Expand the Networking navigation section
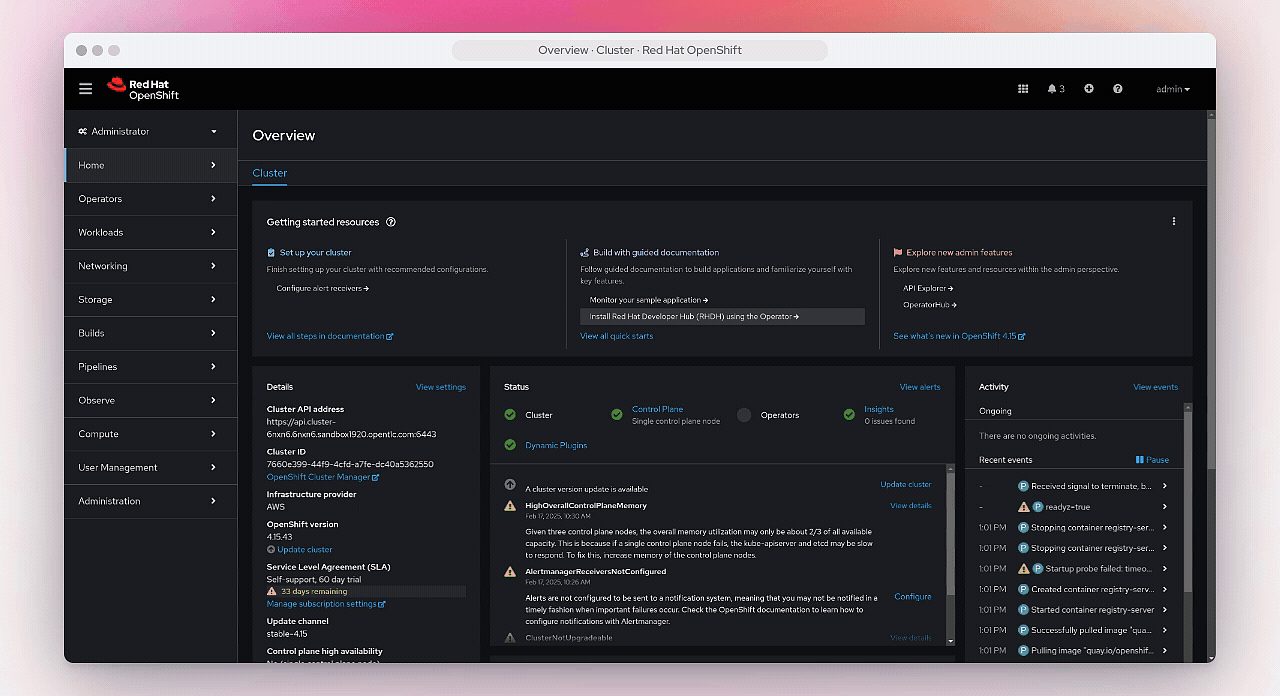Viewport: 1280px width, 696px height. tap(150, 266)
